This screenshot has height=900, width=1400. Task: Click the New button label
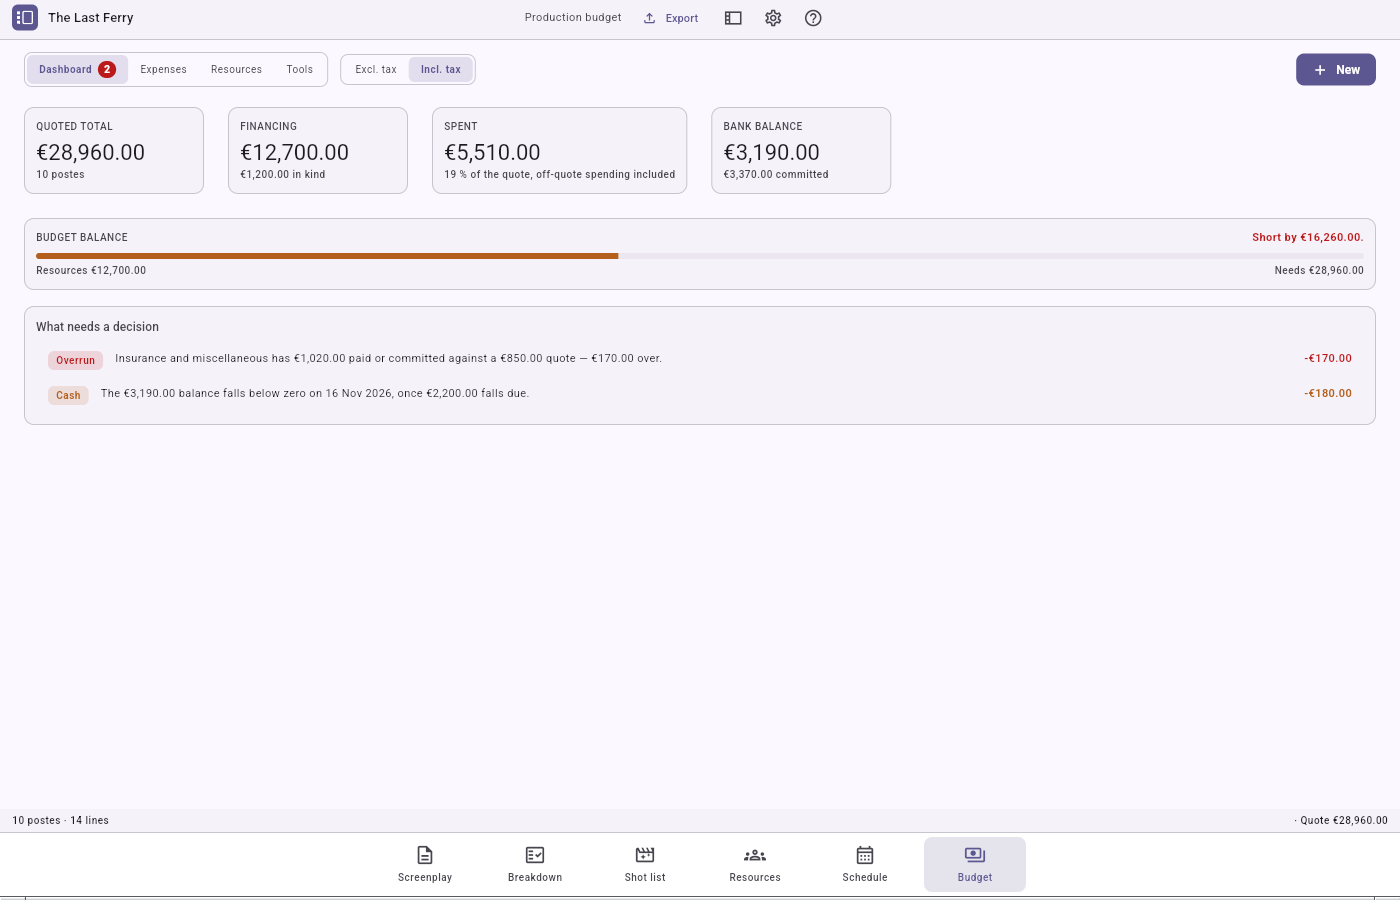tap(1348, 70)
